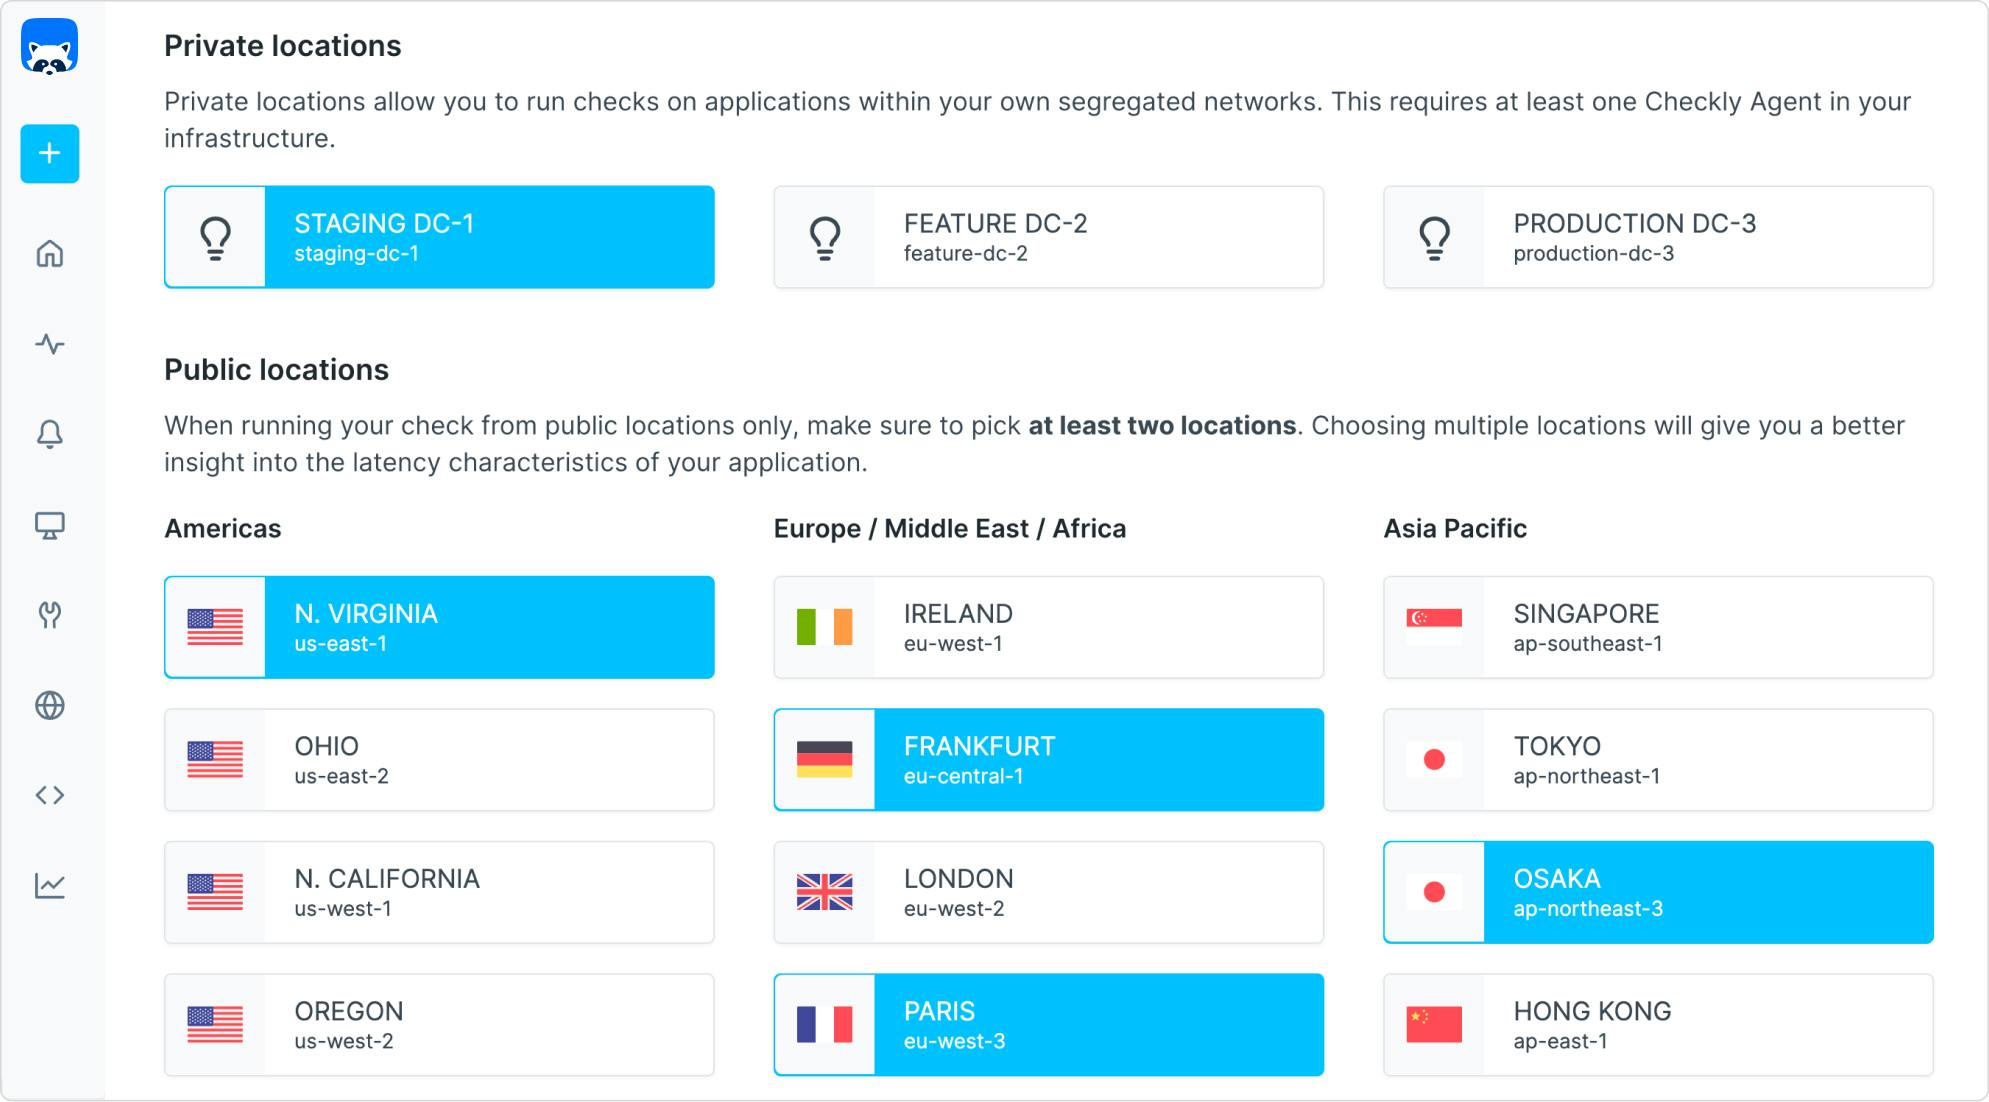Click the blue plus create button
This screenshot has width=1989, height=1102.
[49, 153]
